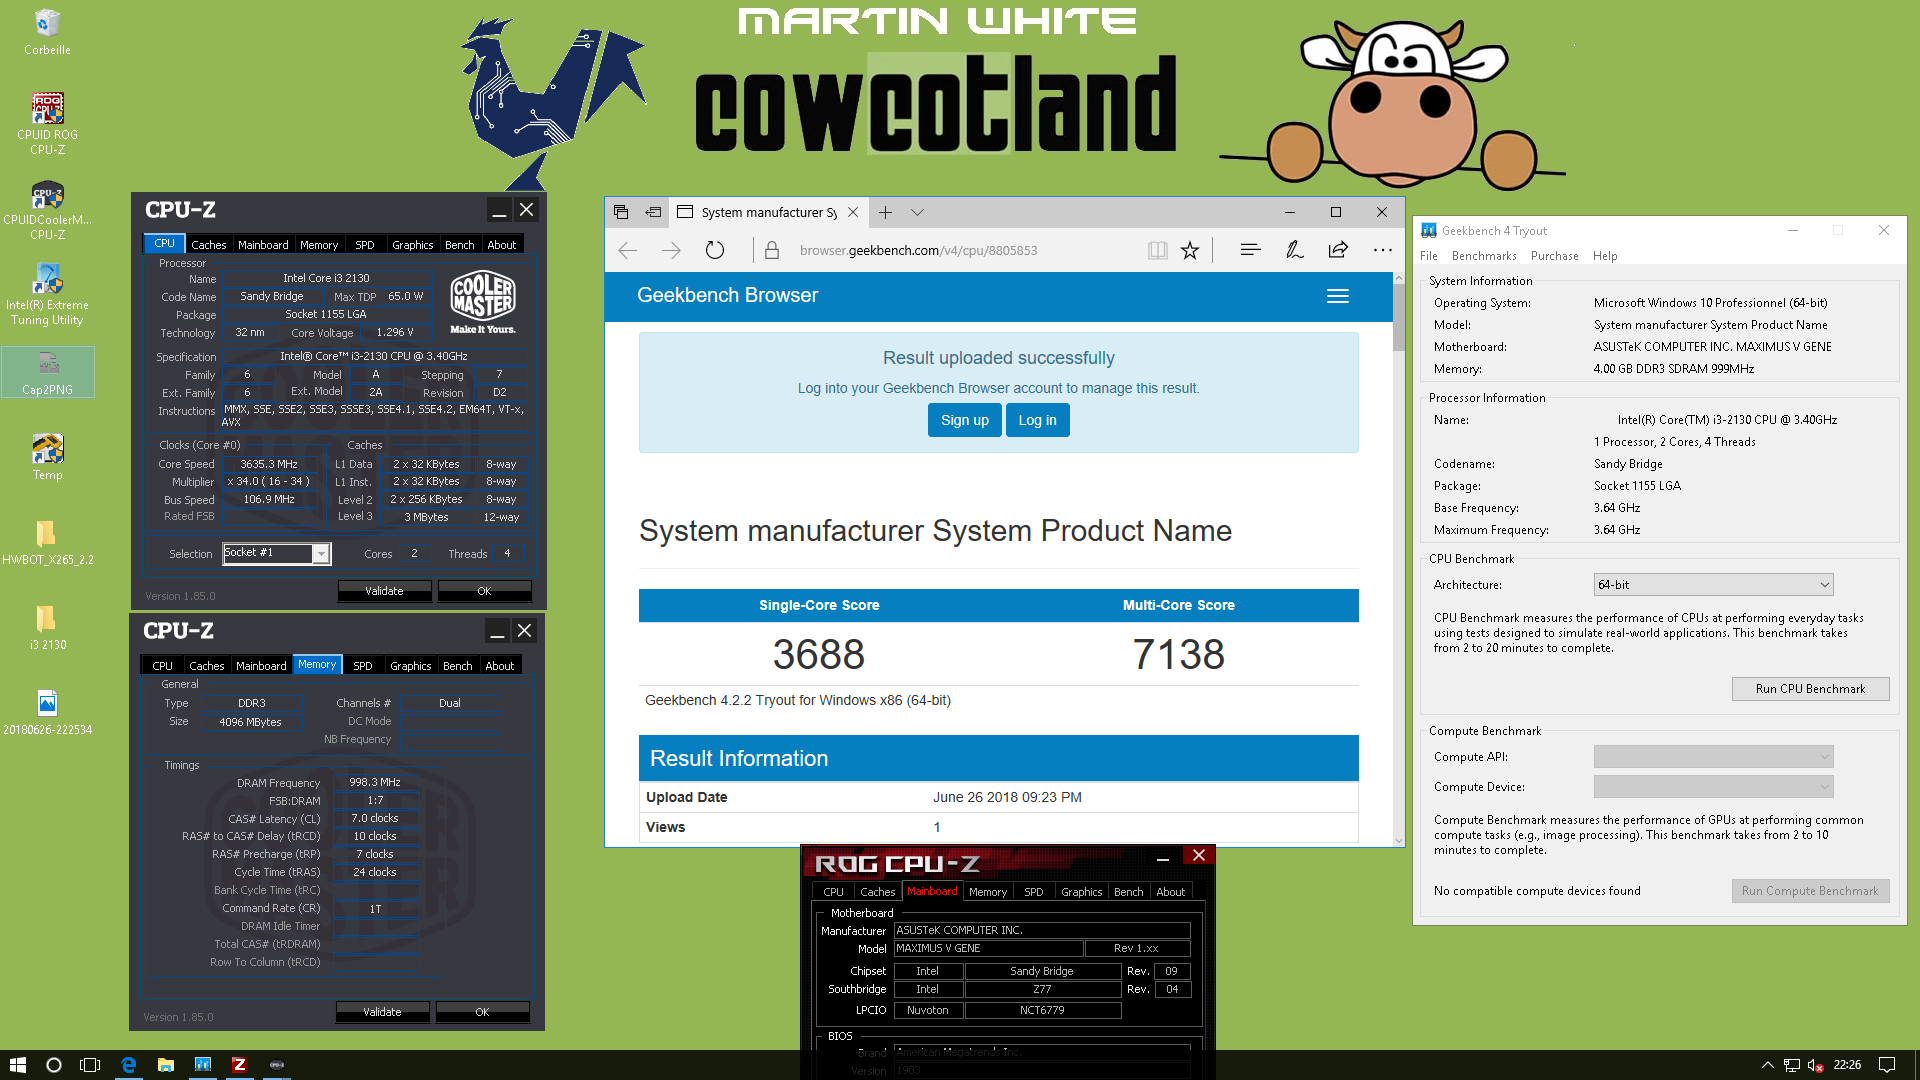Viewport: 1920px width, 1080px height.
Task: Click the Log in button
Action: click(x=1037, y=420)
